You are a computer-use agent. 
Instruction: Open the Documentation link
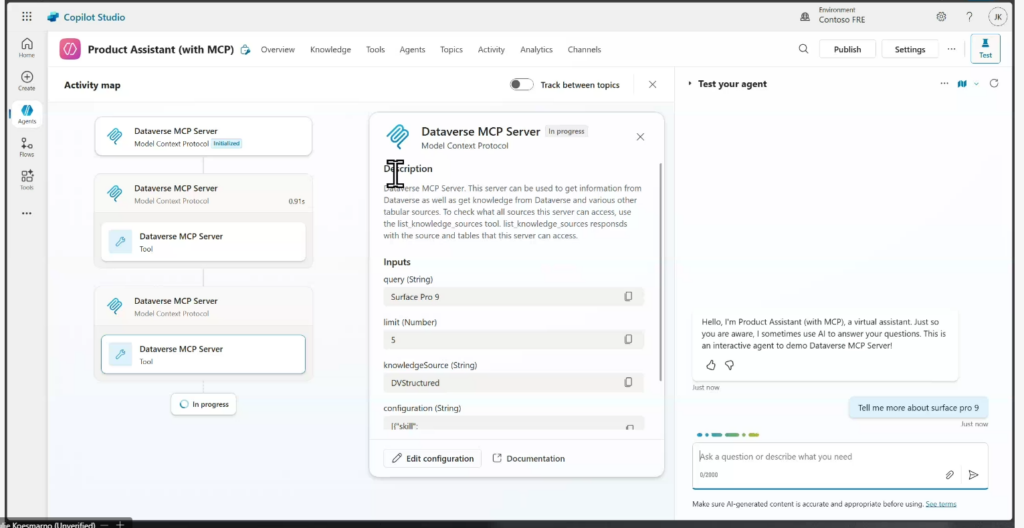pyautogui.click(x=528, y=458)
